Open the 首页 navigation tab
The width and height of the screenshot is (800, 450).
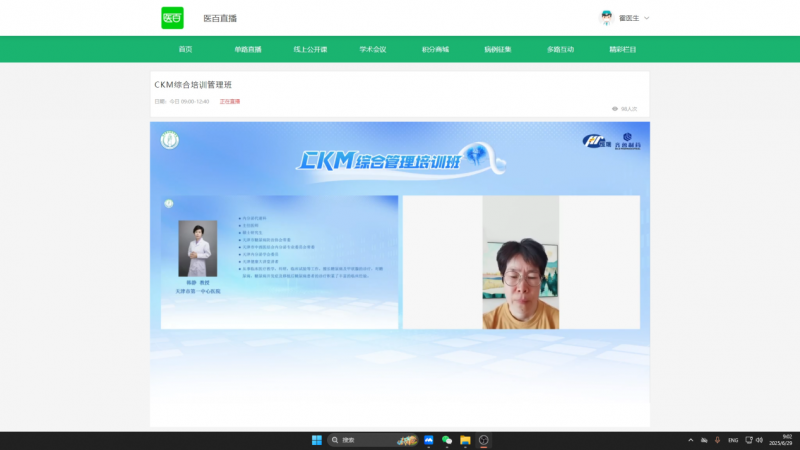click(x=185, y=49)
